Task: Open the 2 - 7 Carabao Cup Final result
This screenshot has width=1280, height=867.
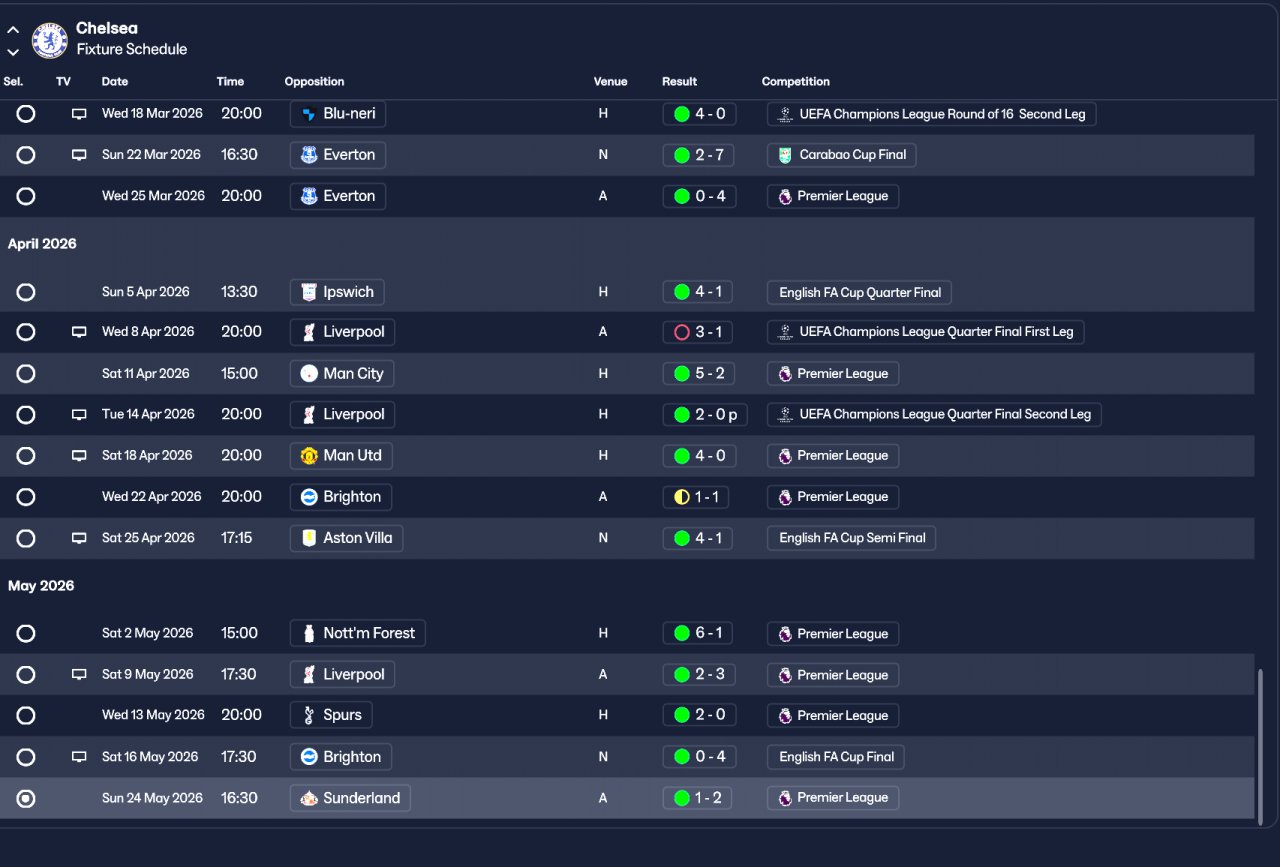Action: click(700, 155)
